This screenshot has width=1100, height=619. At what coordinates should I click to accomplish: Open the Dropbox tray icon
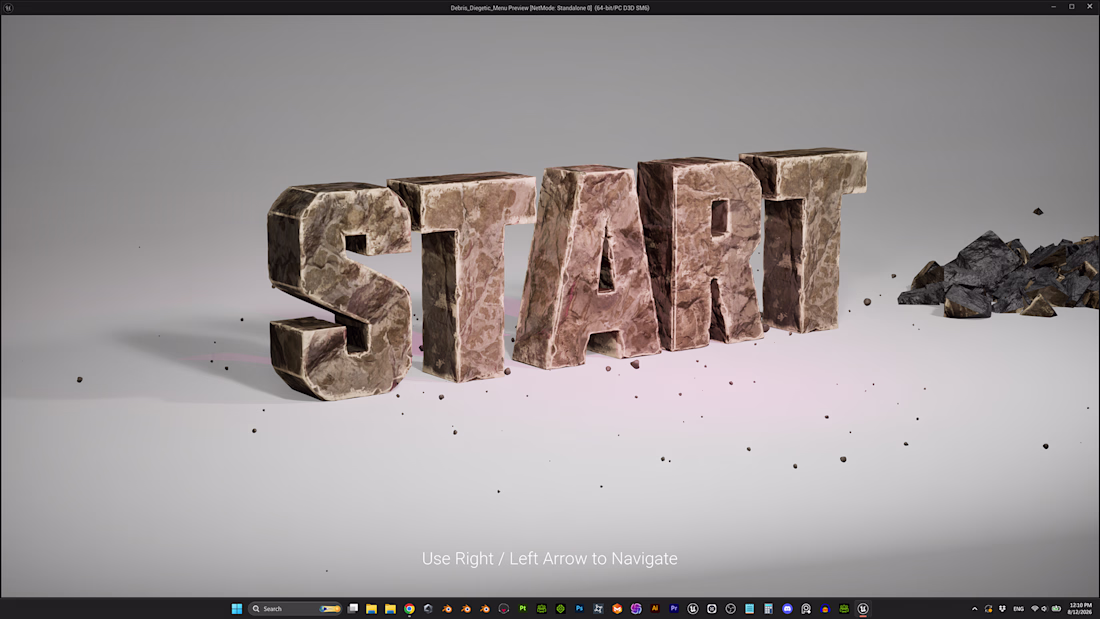pos(1002,608)
